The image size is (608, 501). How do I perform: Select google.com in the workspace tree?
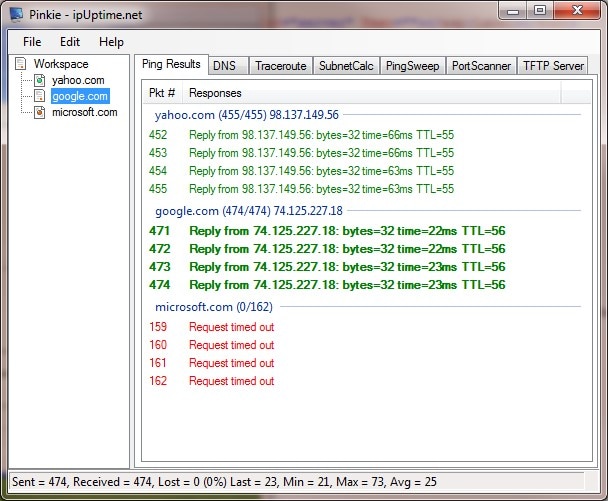click(80, 96)
